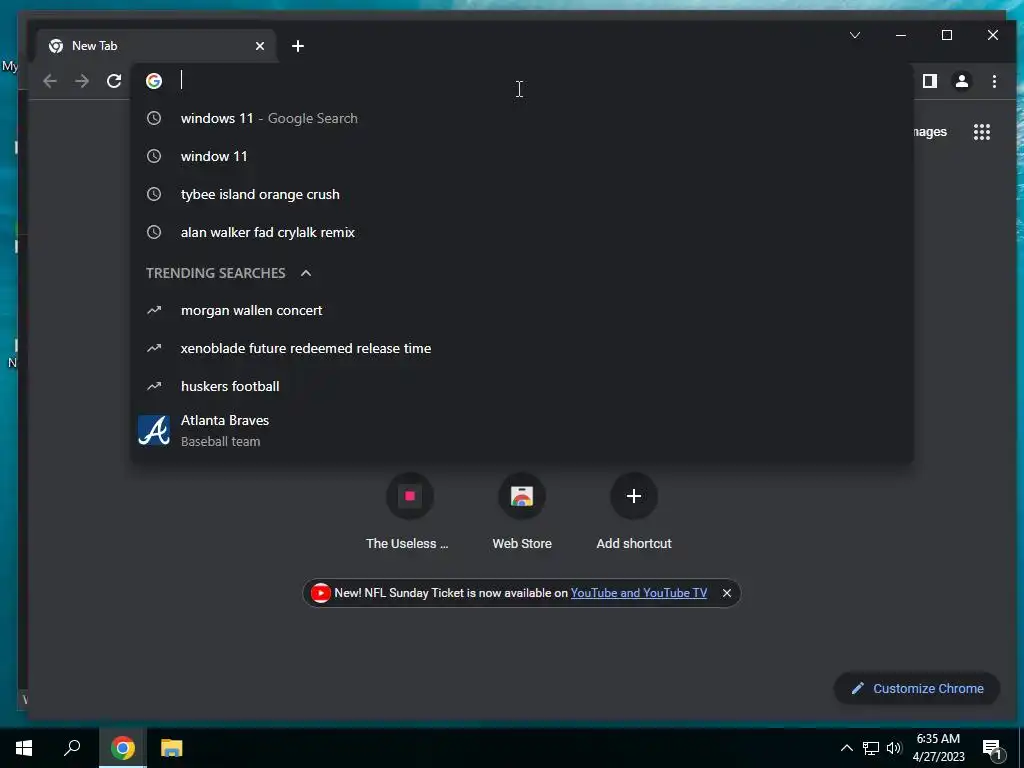The height and width of the screenshot is (768, 1024).
Task: Open the Windows Start menu
Action: click(24, 748)
